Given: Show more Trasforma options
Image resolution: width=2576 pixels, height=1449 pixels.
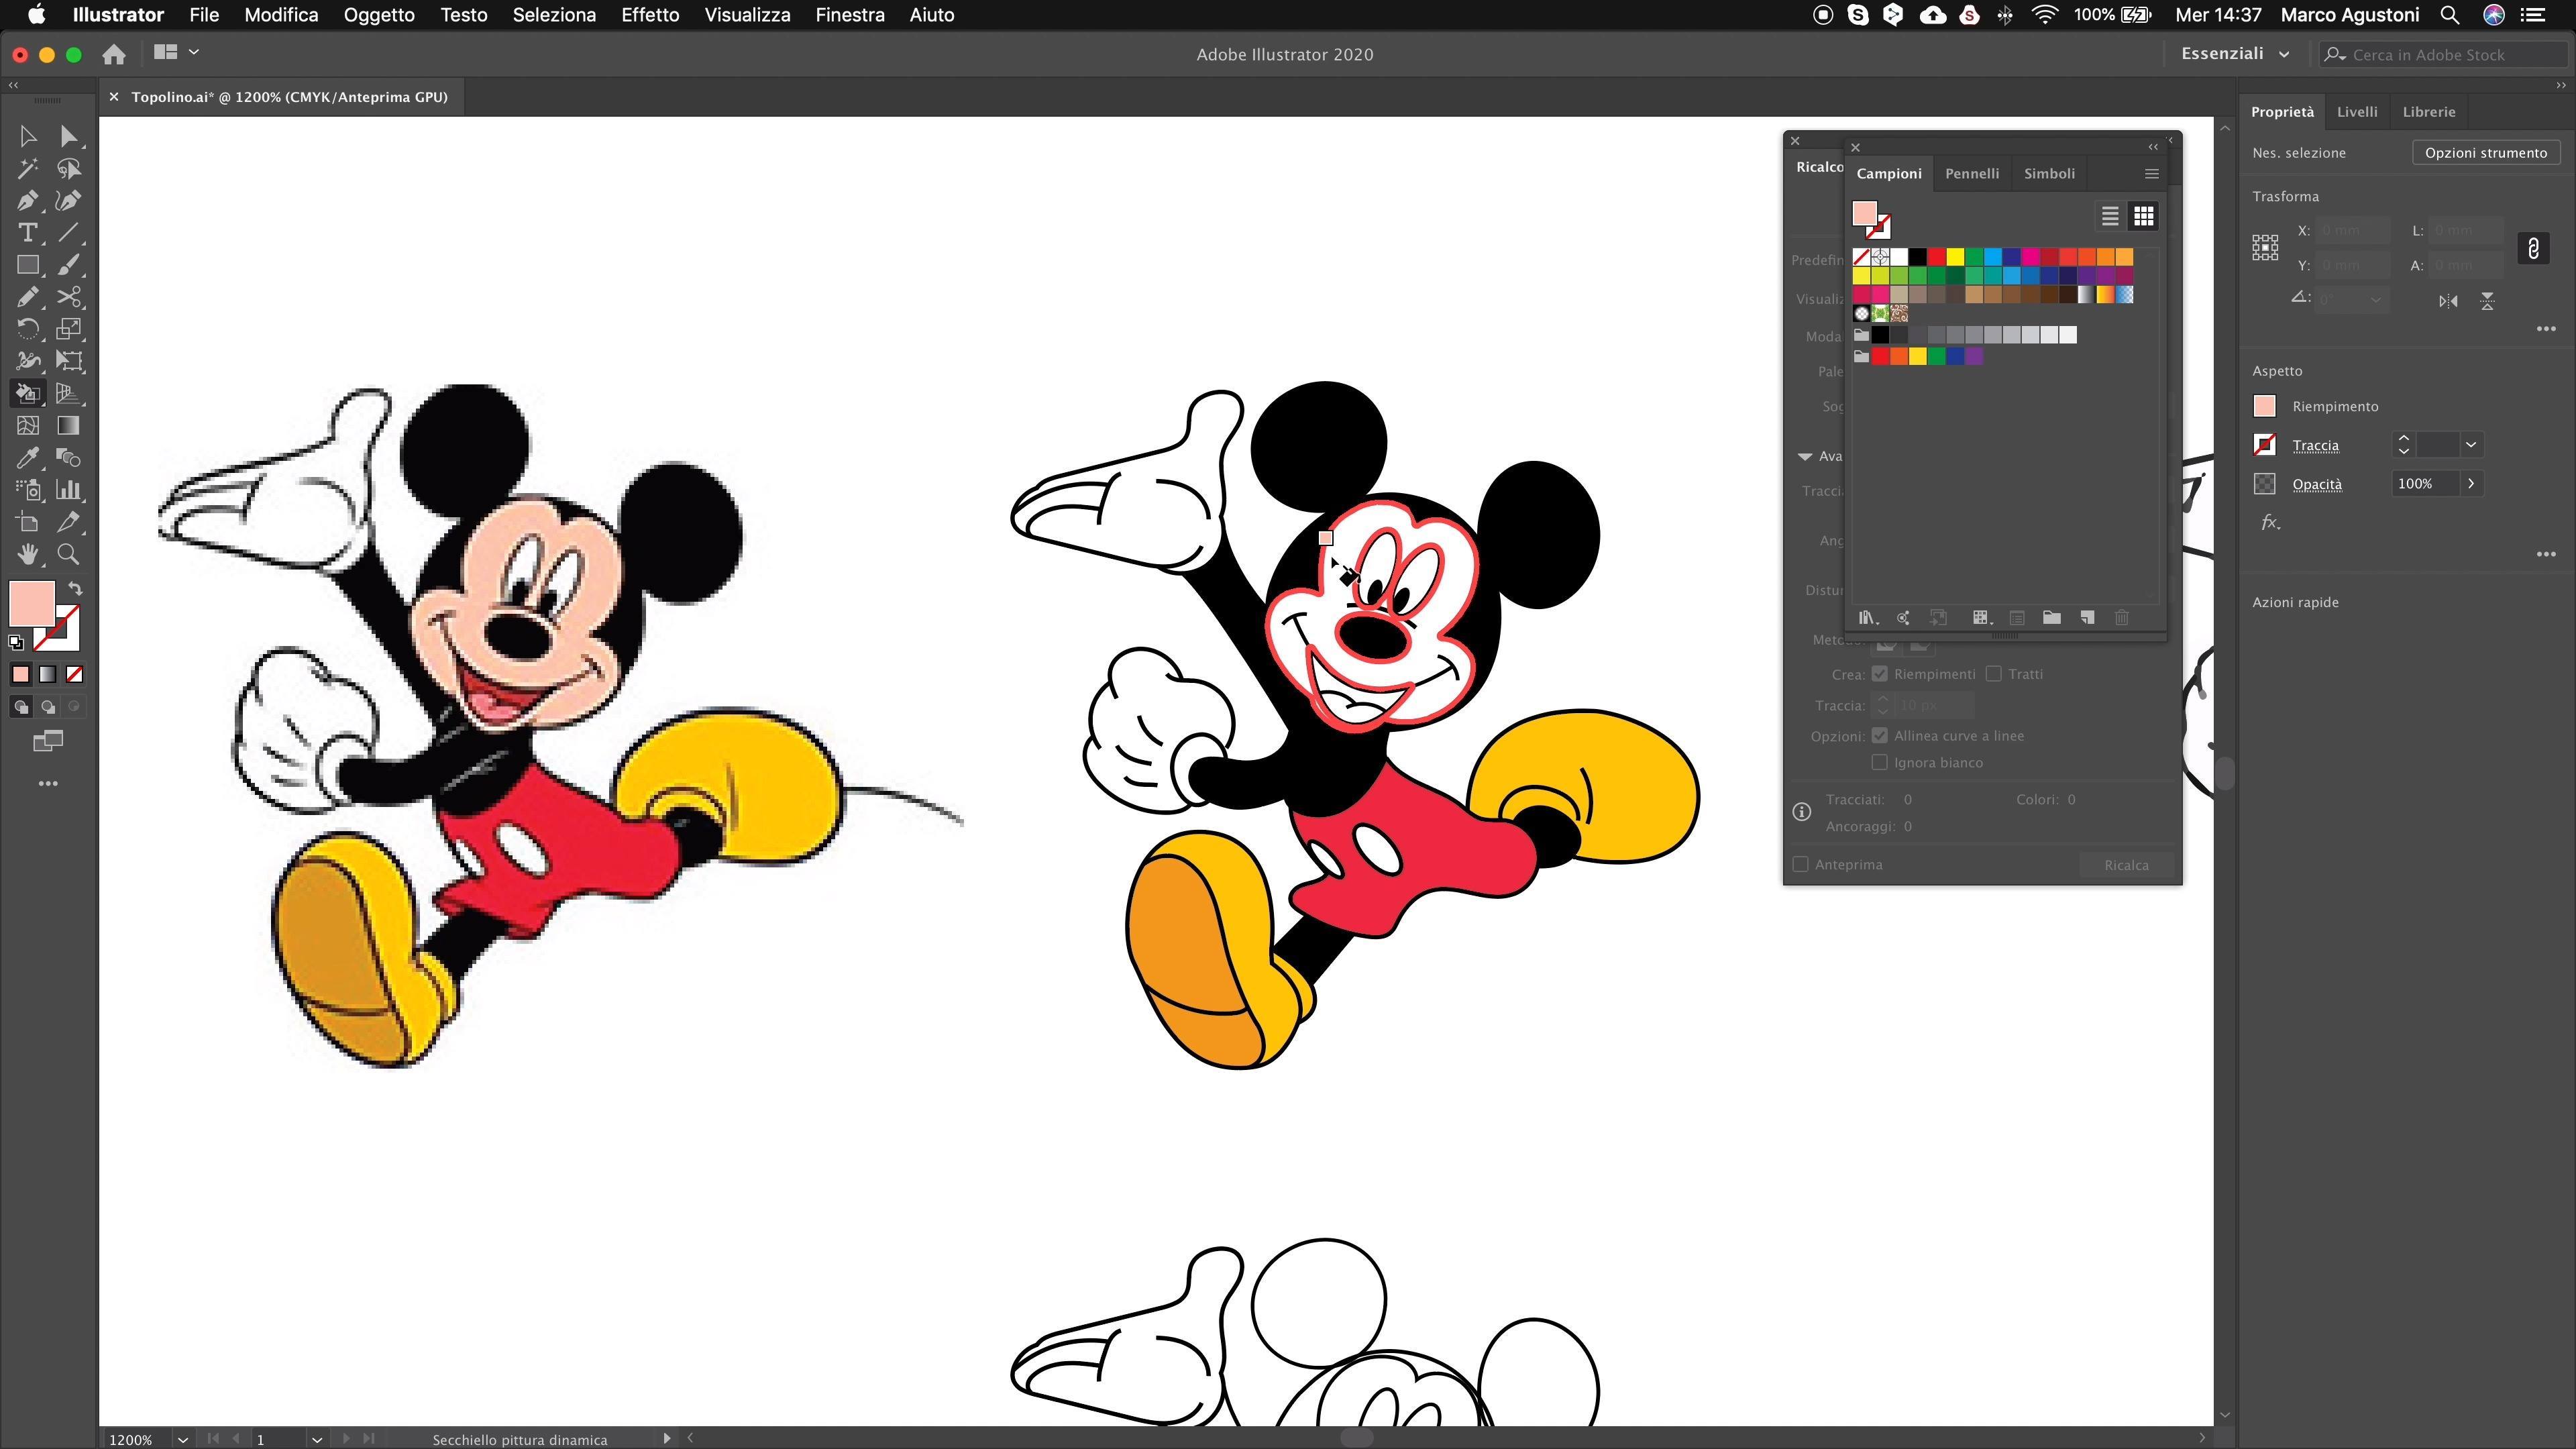Looking at the screenshot, I should pos(2546,329).
